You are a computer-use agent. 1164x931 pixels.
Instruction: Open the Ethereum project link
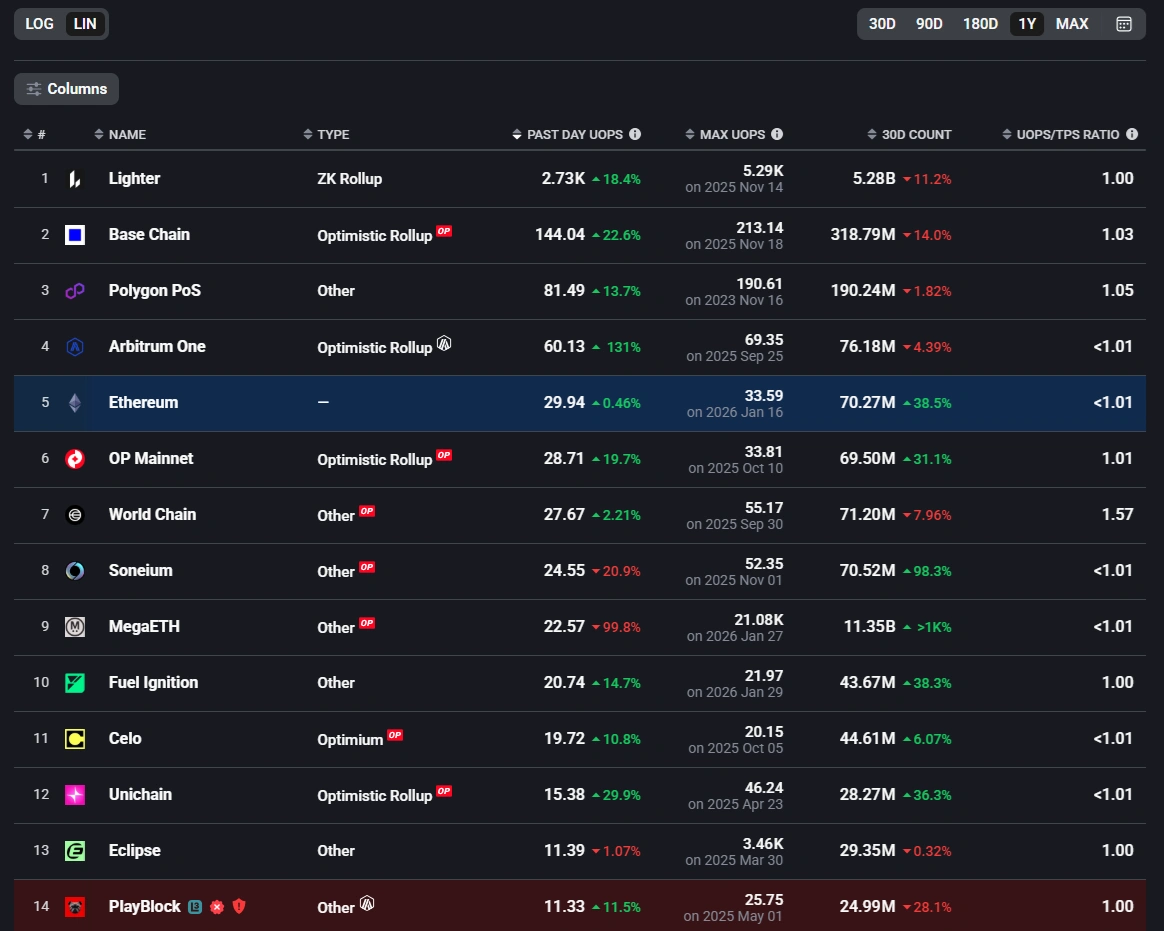point(143,403)
